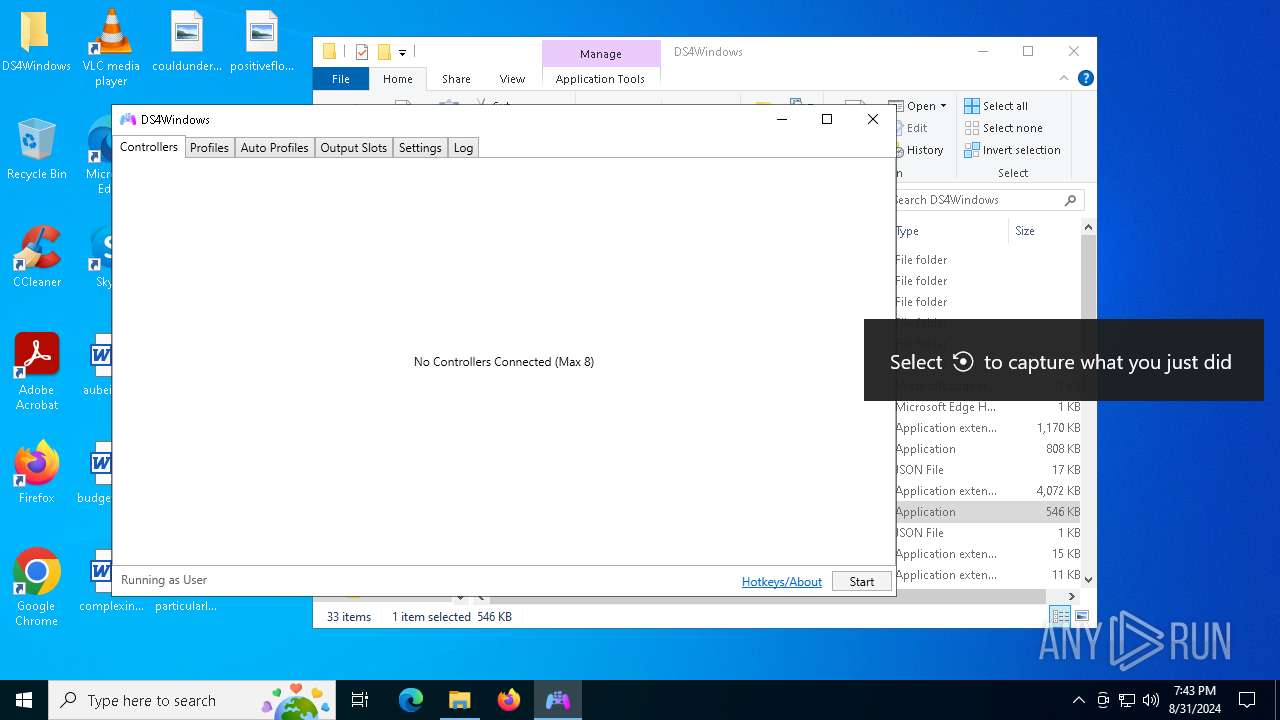
Task: Switch to the Output Slots tab
Action: pos(353,148)
